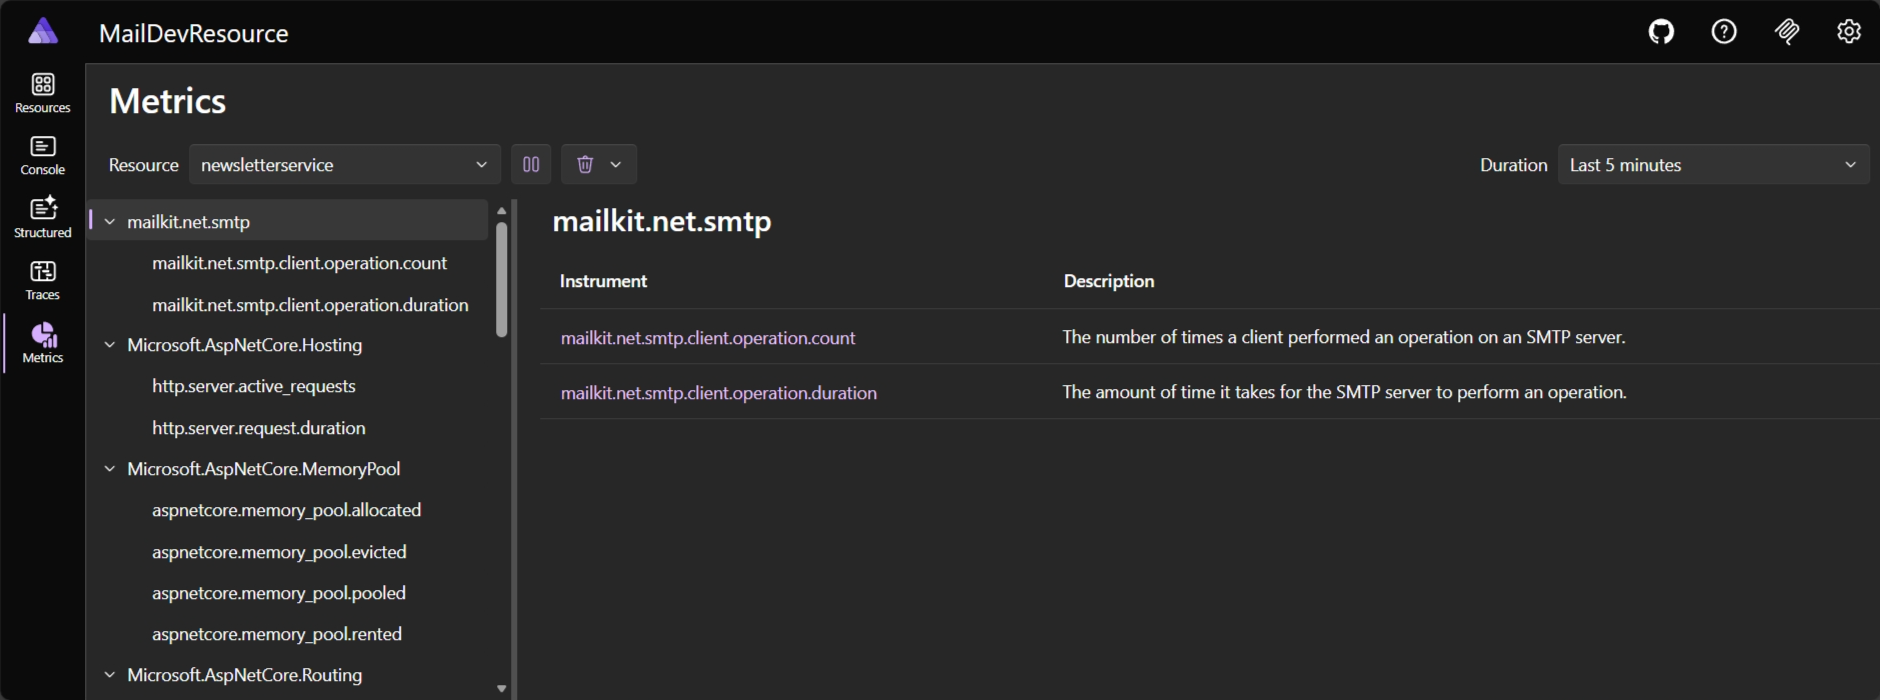Click the MailDevResource app title

click(x=194, y=33)
